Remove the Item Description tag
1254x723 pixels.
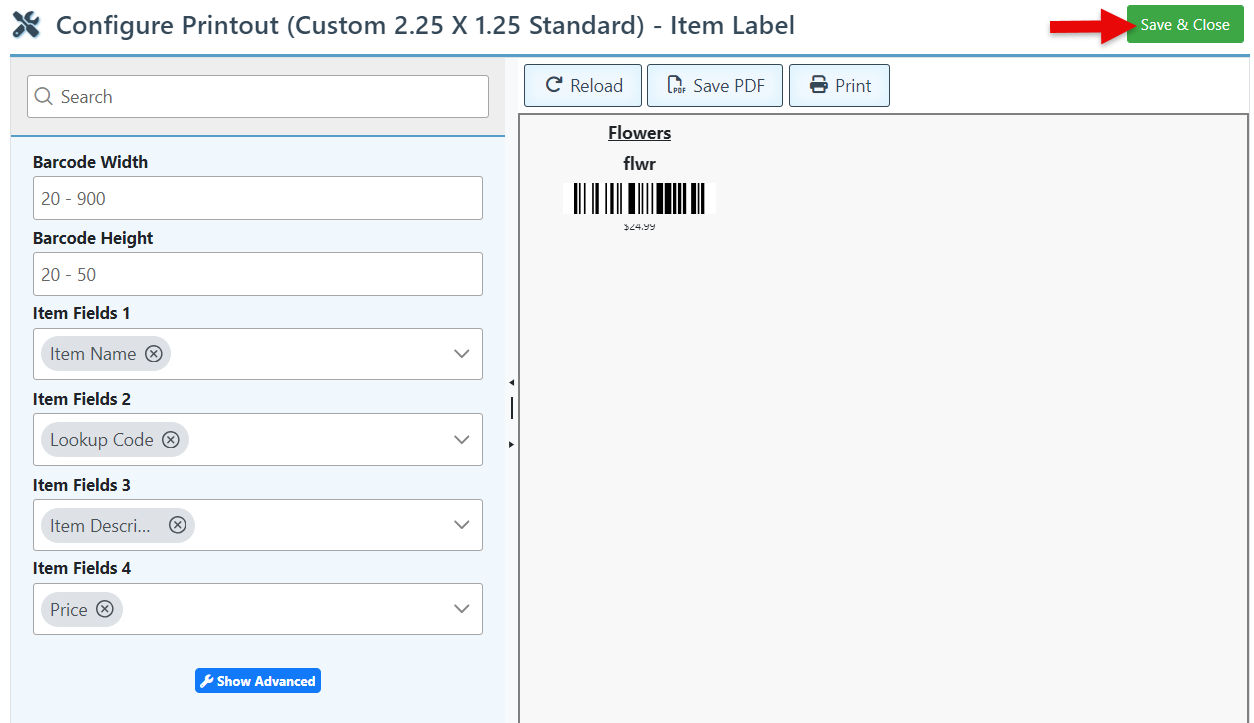coord(177,525)
